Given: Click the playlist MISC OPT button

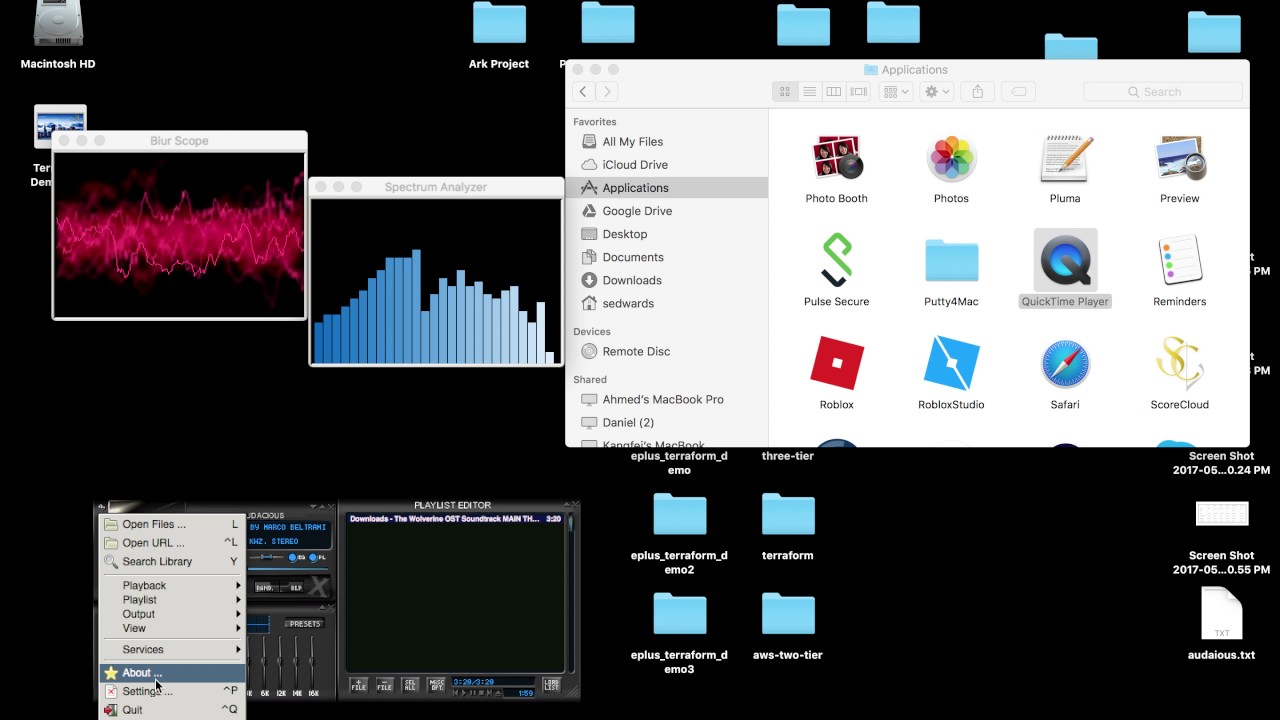Looking at the screenshot, I should click(436, 685).
